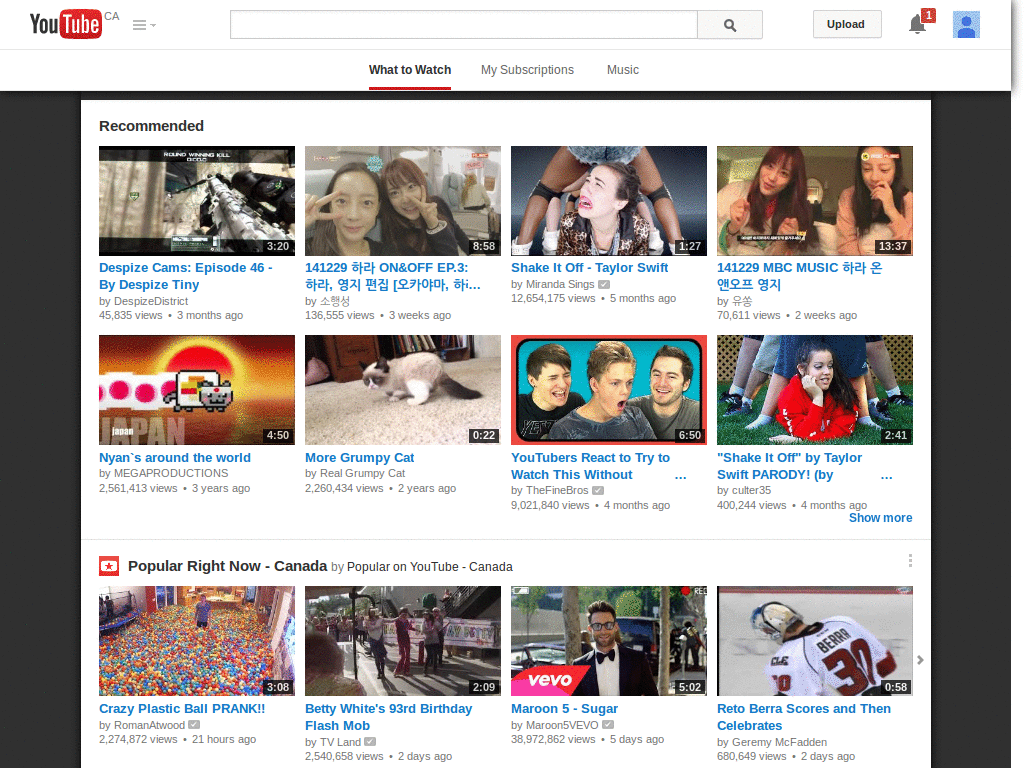The image size is (1024, 768).
Task: Open the More Grumpy Cat title link
Action: click(x=359, y=458)
